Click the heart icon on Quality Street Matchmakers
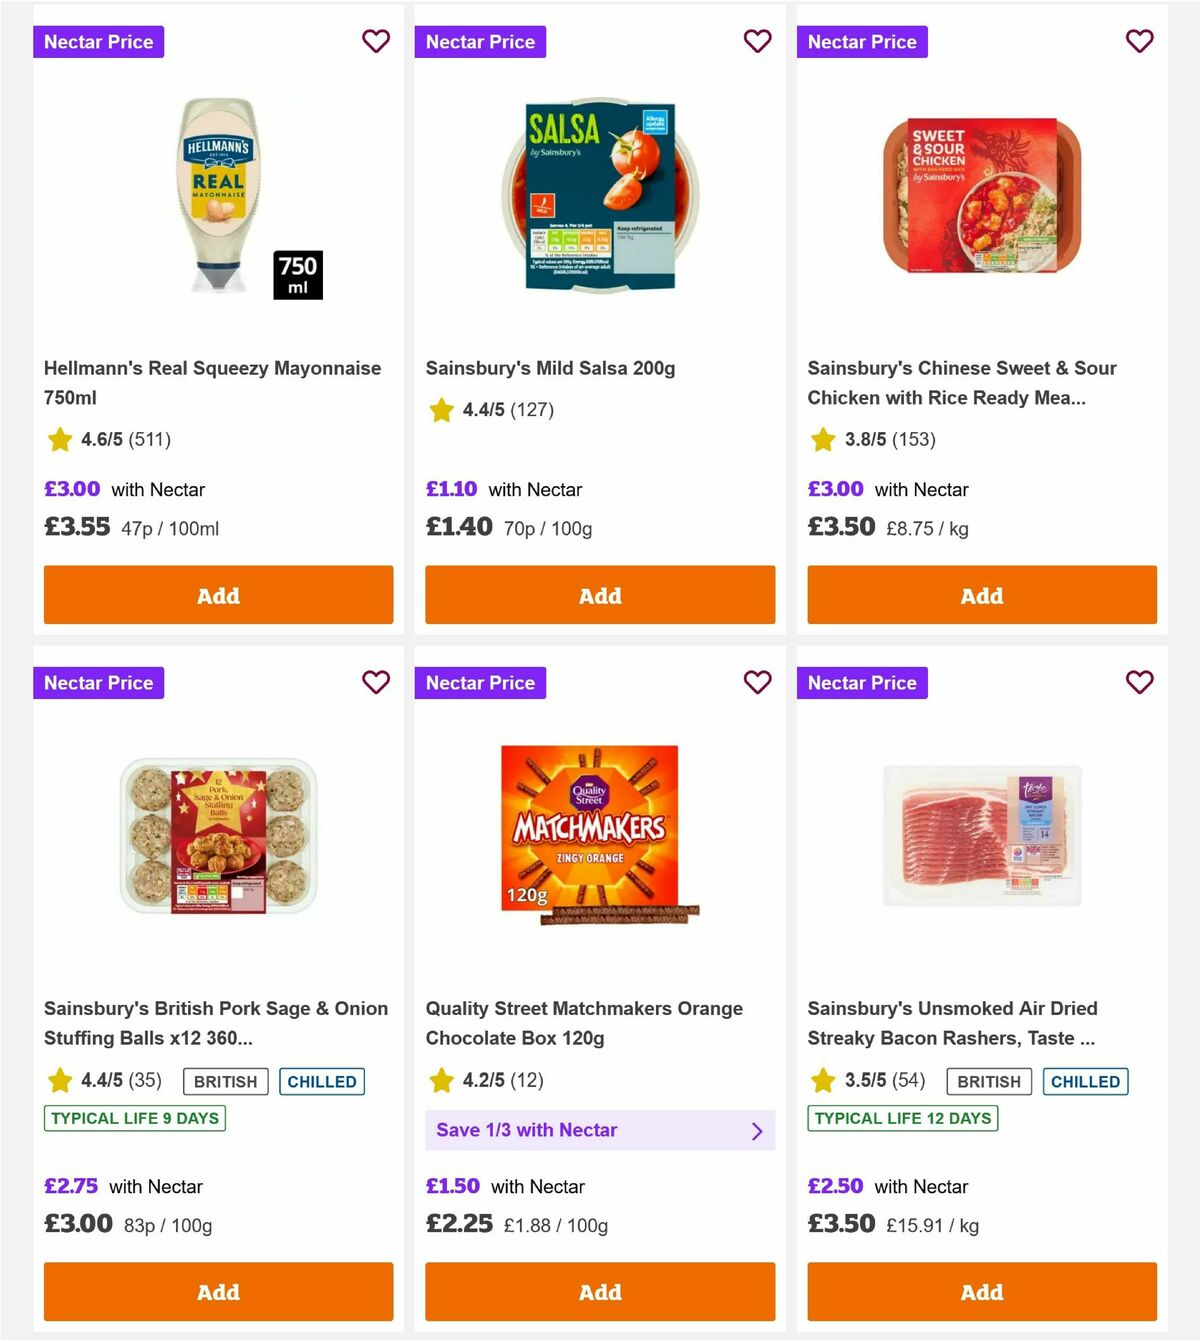The image size is (1200, 1341). tap(758, 682)
